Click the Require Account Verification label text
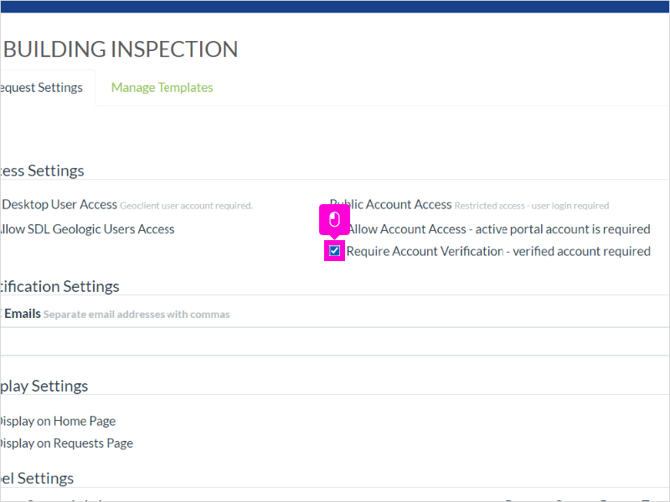Viewport: 670px width, 502px height. click(498, 251)
